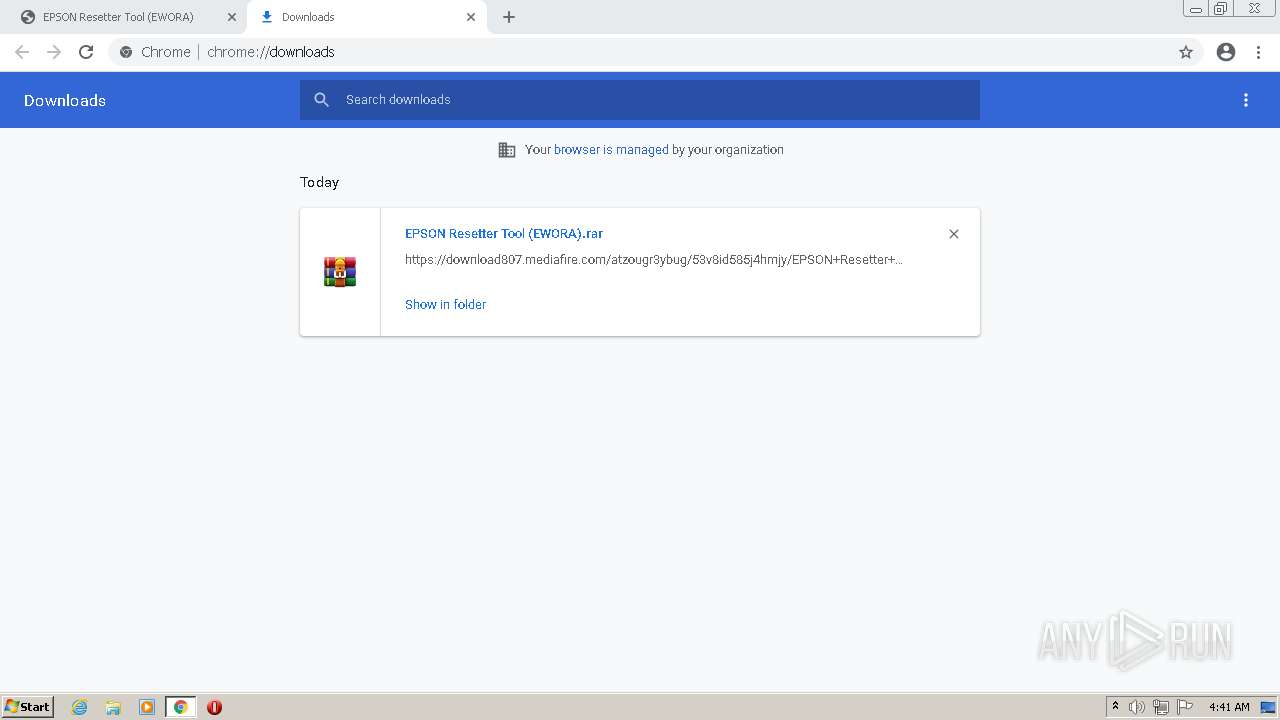Screen dimensions: 1280x720
Task: Open the Downloads page more actions menu
Action: tap(1246, 100)
